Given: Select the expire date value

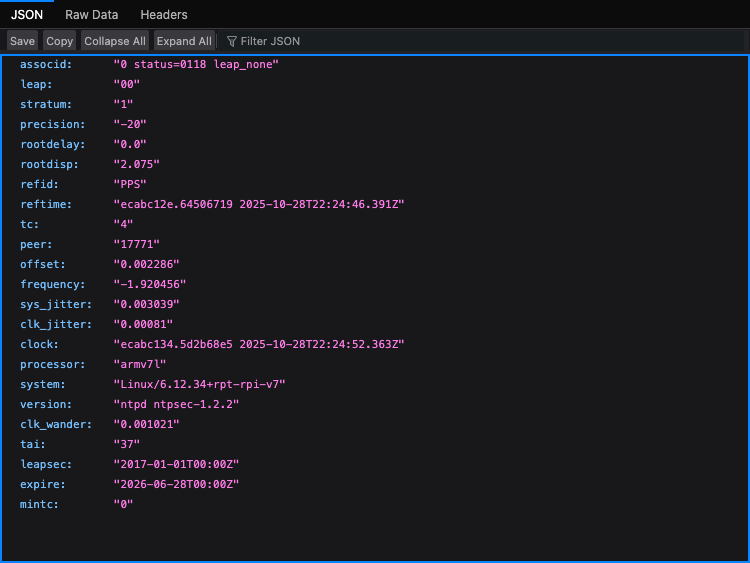Looking at the screenshot, I should coord(176,484).
